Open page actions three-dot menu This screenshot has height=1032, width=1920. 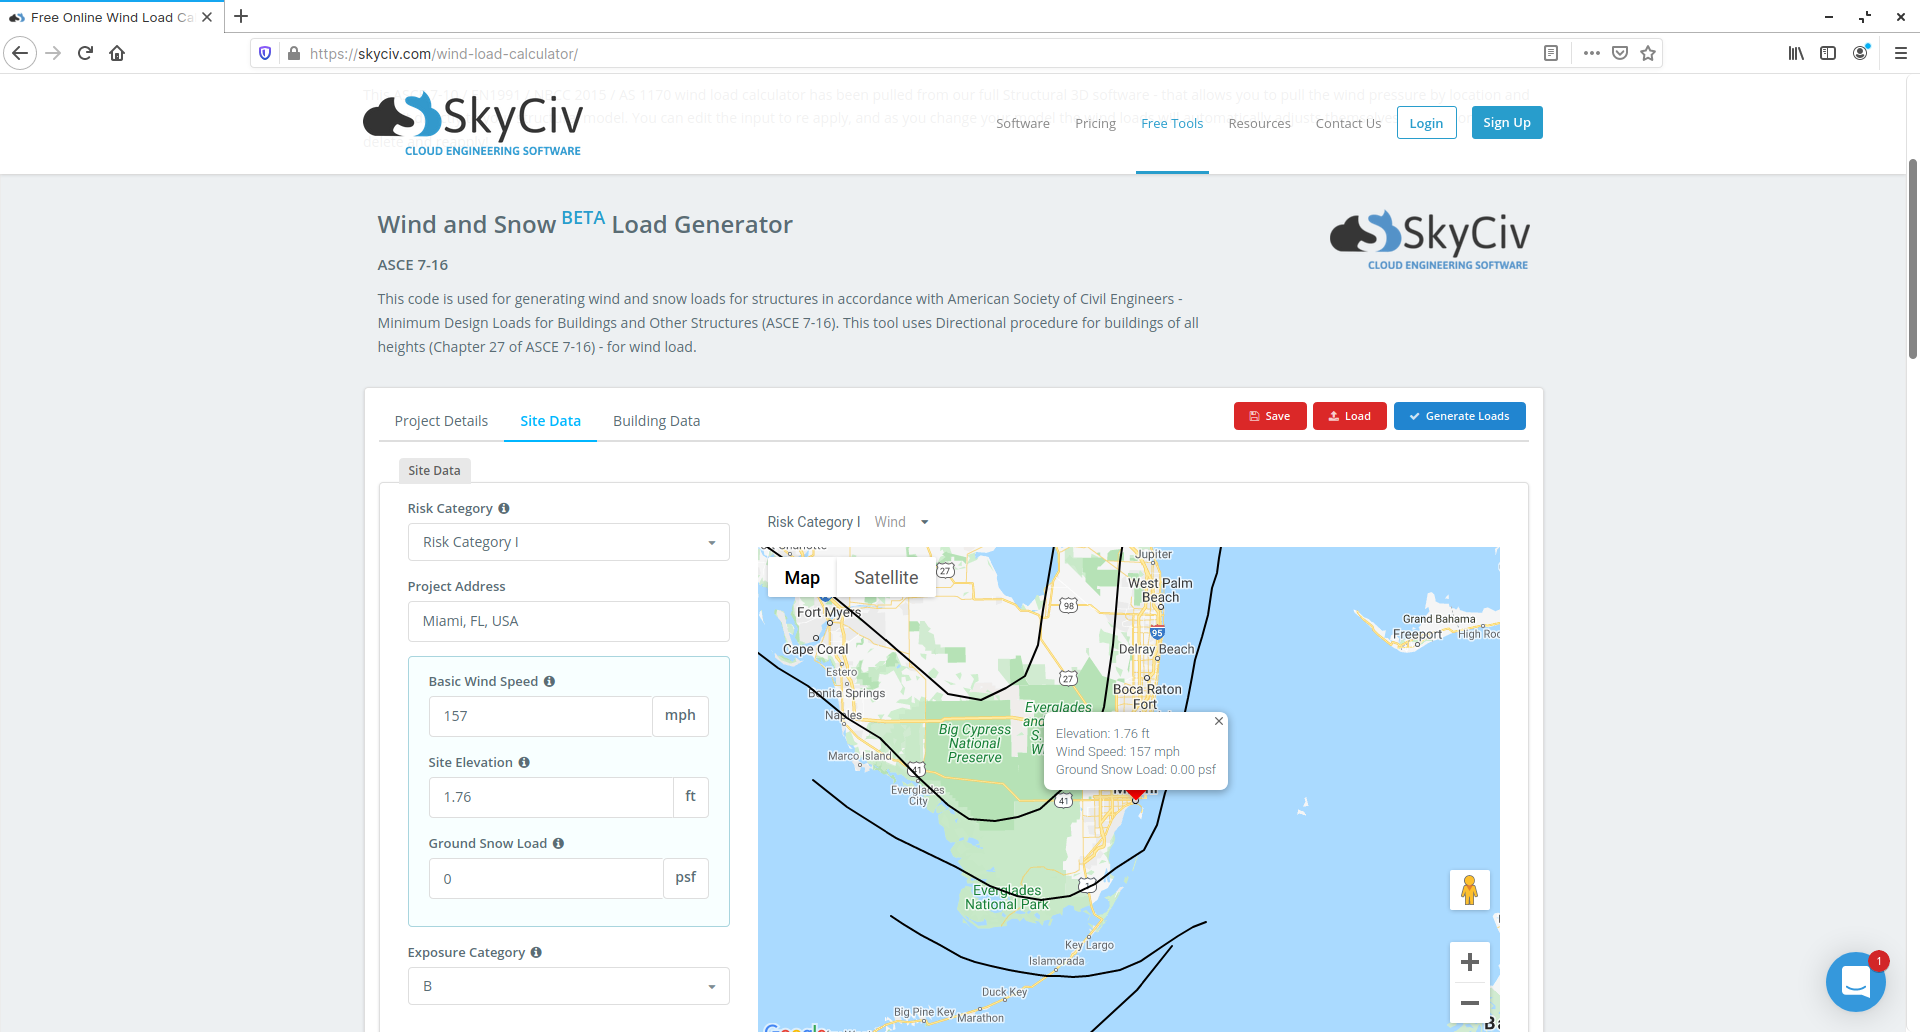coord(1592,53)
